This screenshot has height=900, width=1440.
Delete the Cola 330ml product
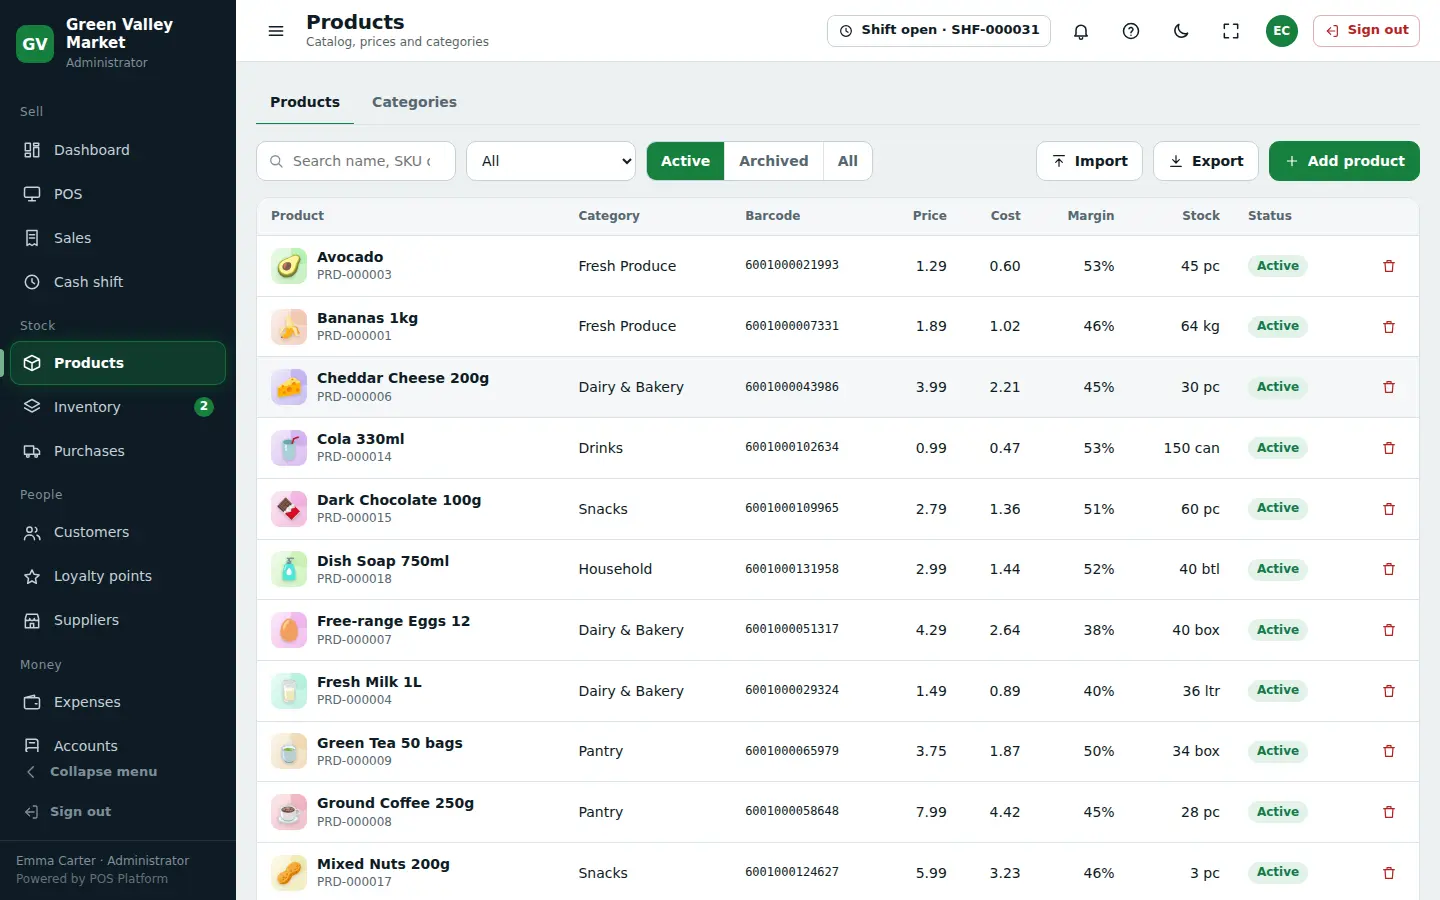click(1389, 448)
